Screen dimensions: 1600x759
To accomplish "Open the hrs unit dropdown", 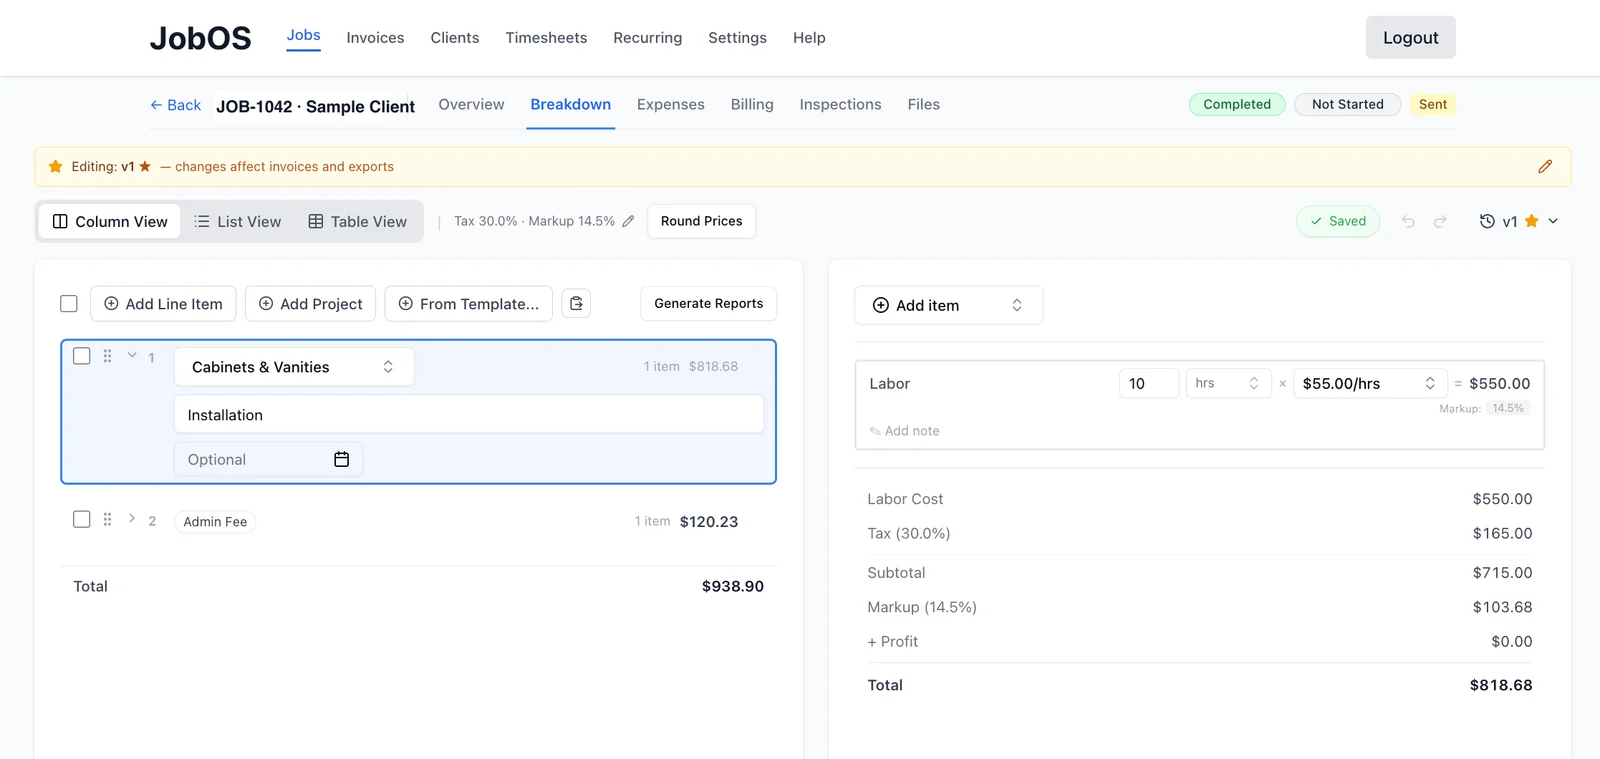I will 1228,383.
